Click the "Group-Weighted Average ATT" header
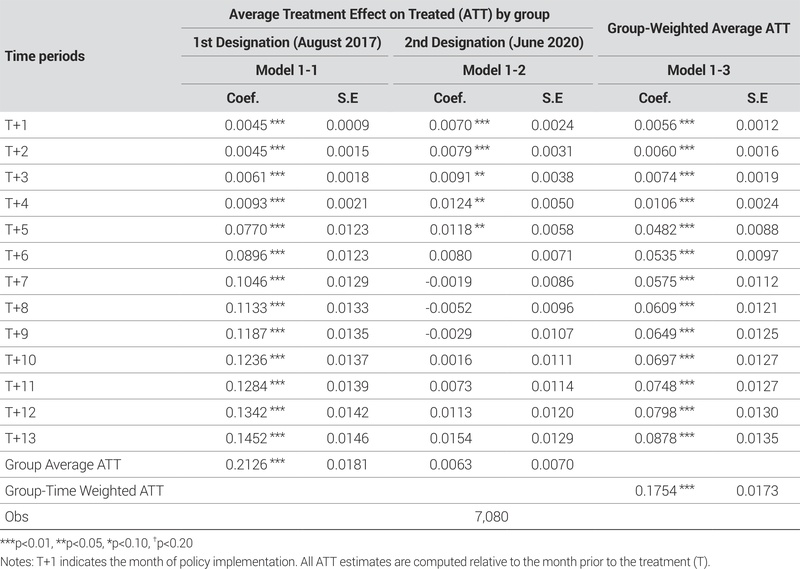Viewport: 800px width, 569px height. pyautogui.click(x=696, y=30)
